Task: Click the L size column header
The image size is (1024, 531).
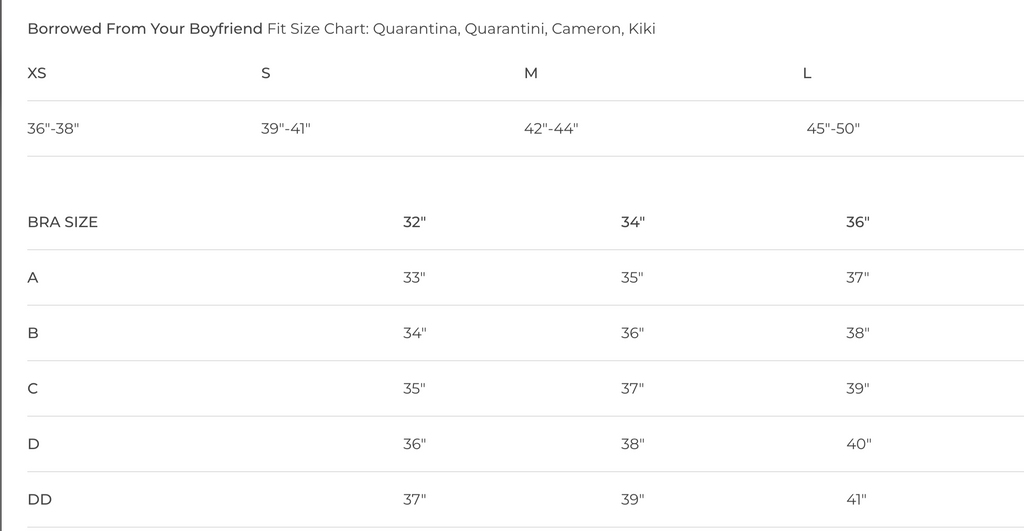Action: (807, 73)
